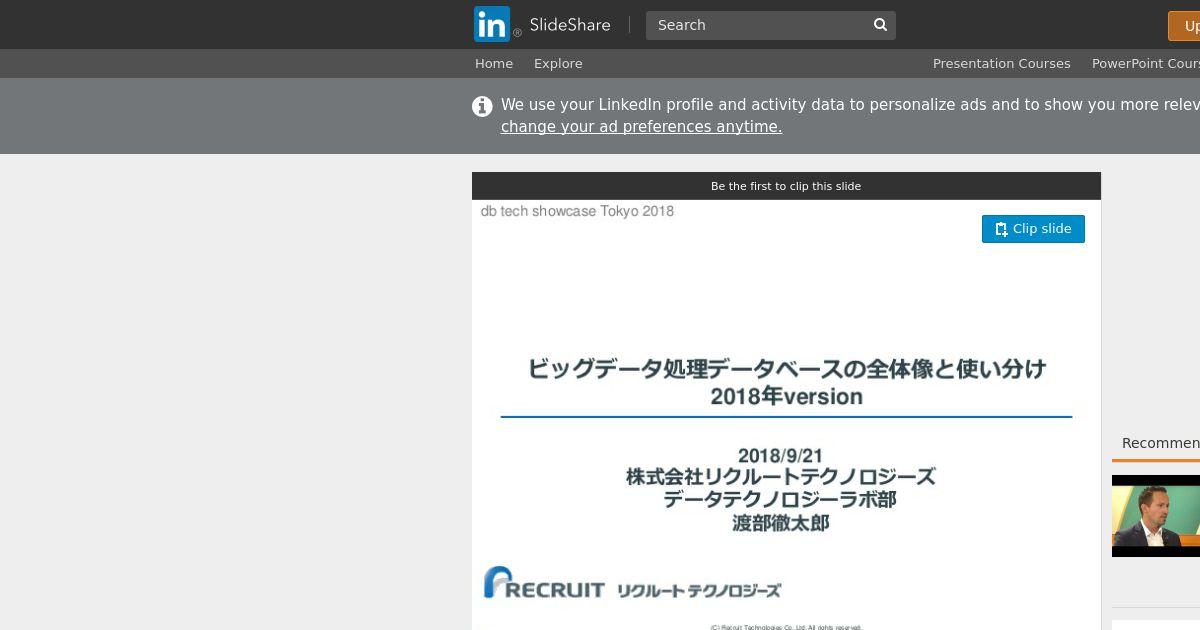Click the author name '渡部徹太郎' on slide
The width and height of the screenshot is (1200, 630).
pos(781,523)
